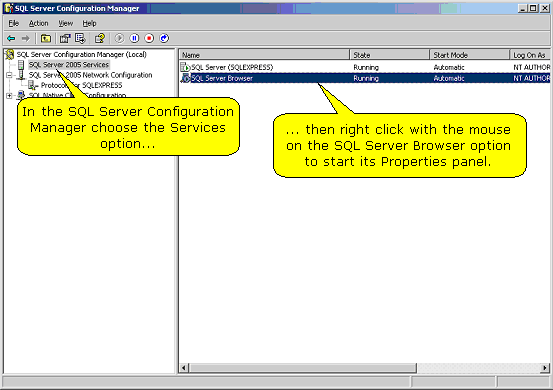Select SQL Server 2005 Services tree item
Viewport: 553px width, 390px height.
(x=69, y=65)
